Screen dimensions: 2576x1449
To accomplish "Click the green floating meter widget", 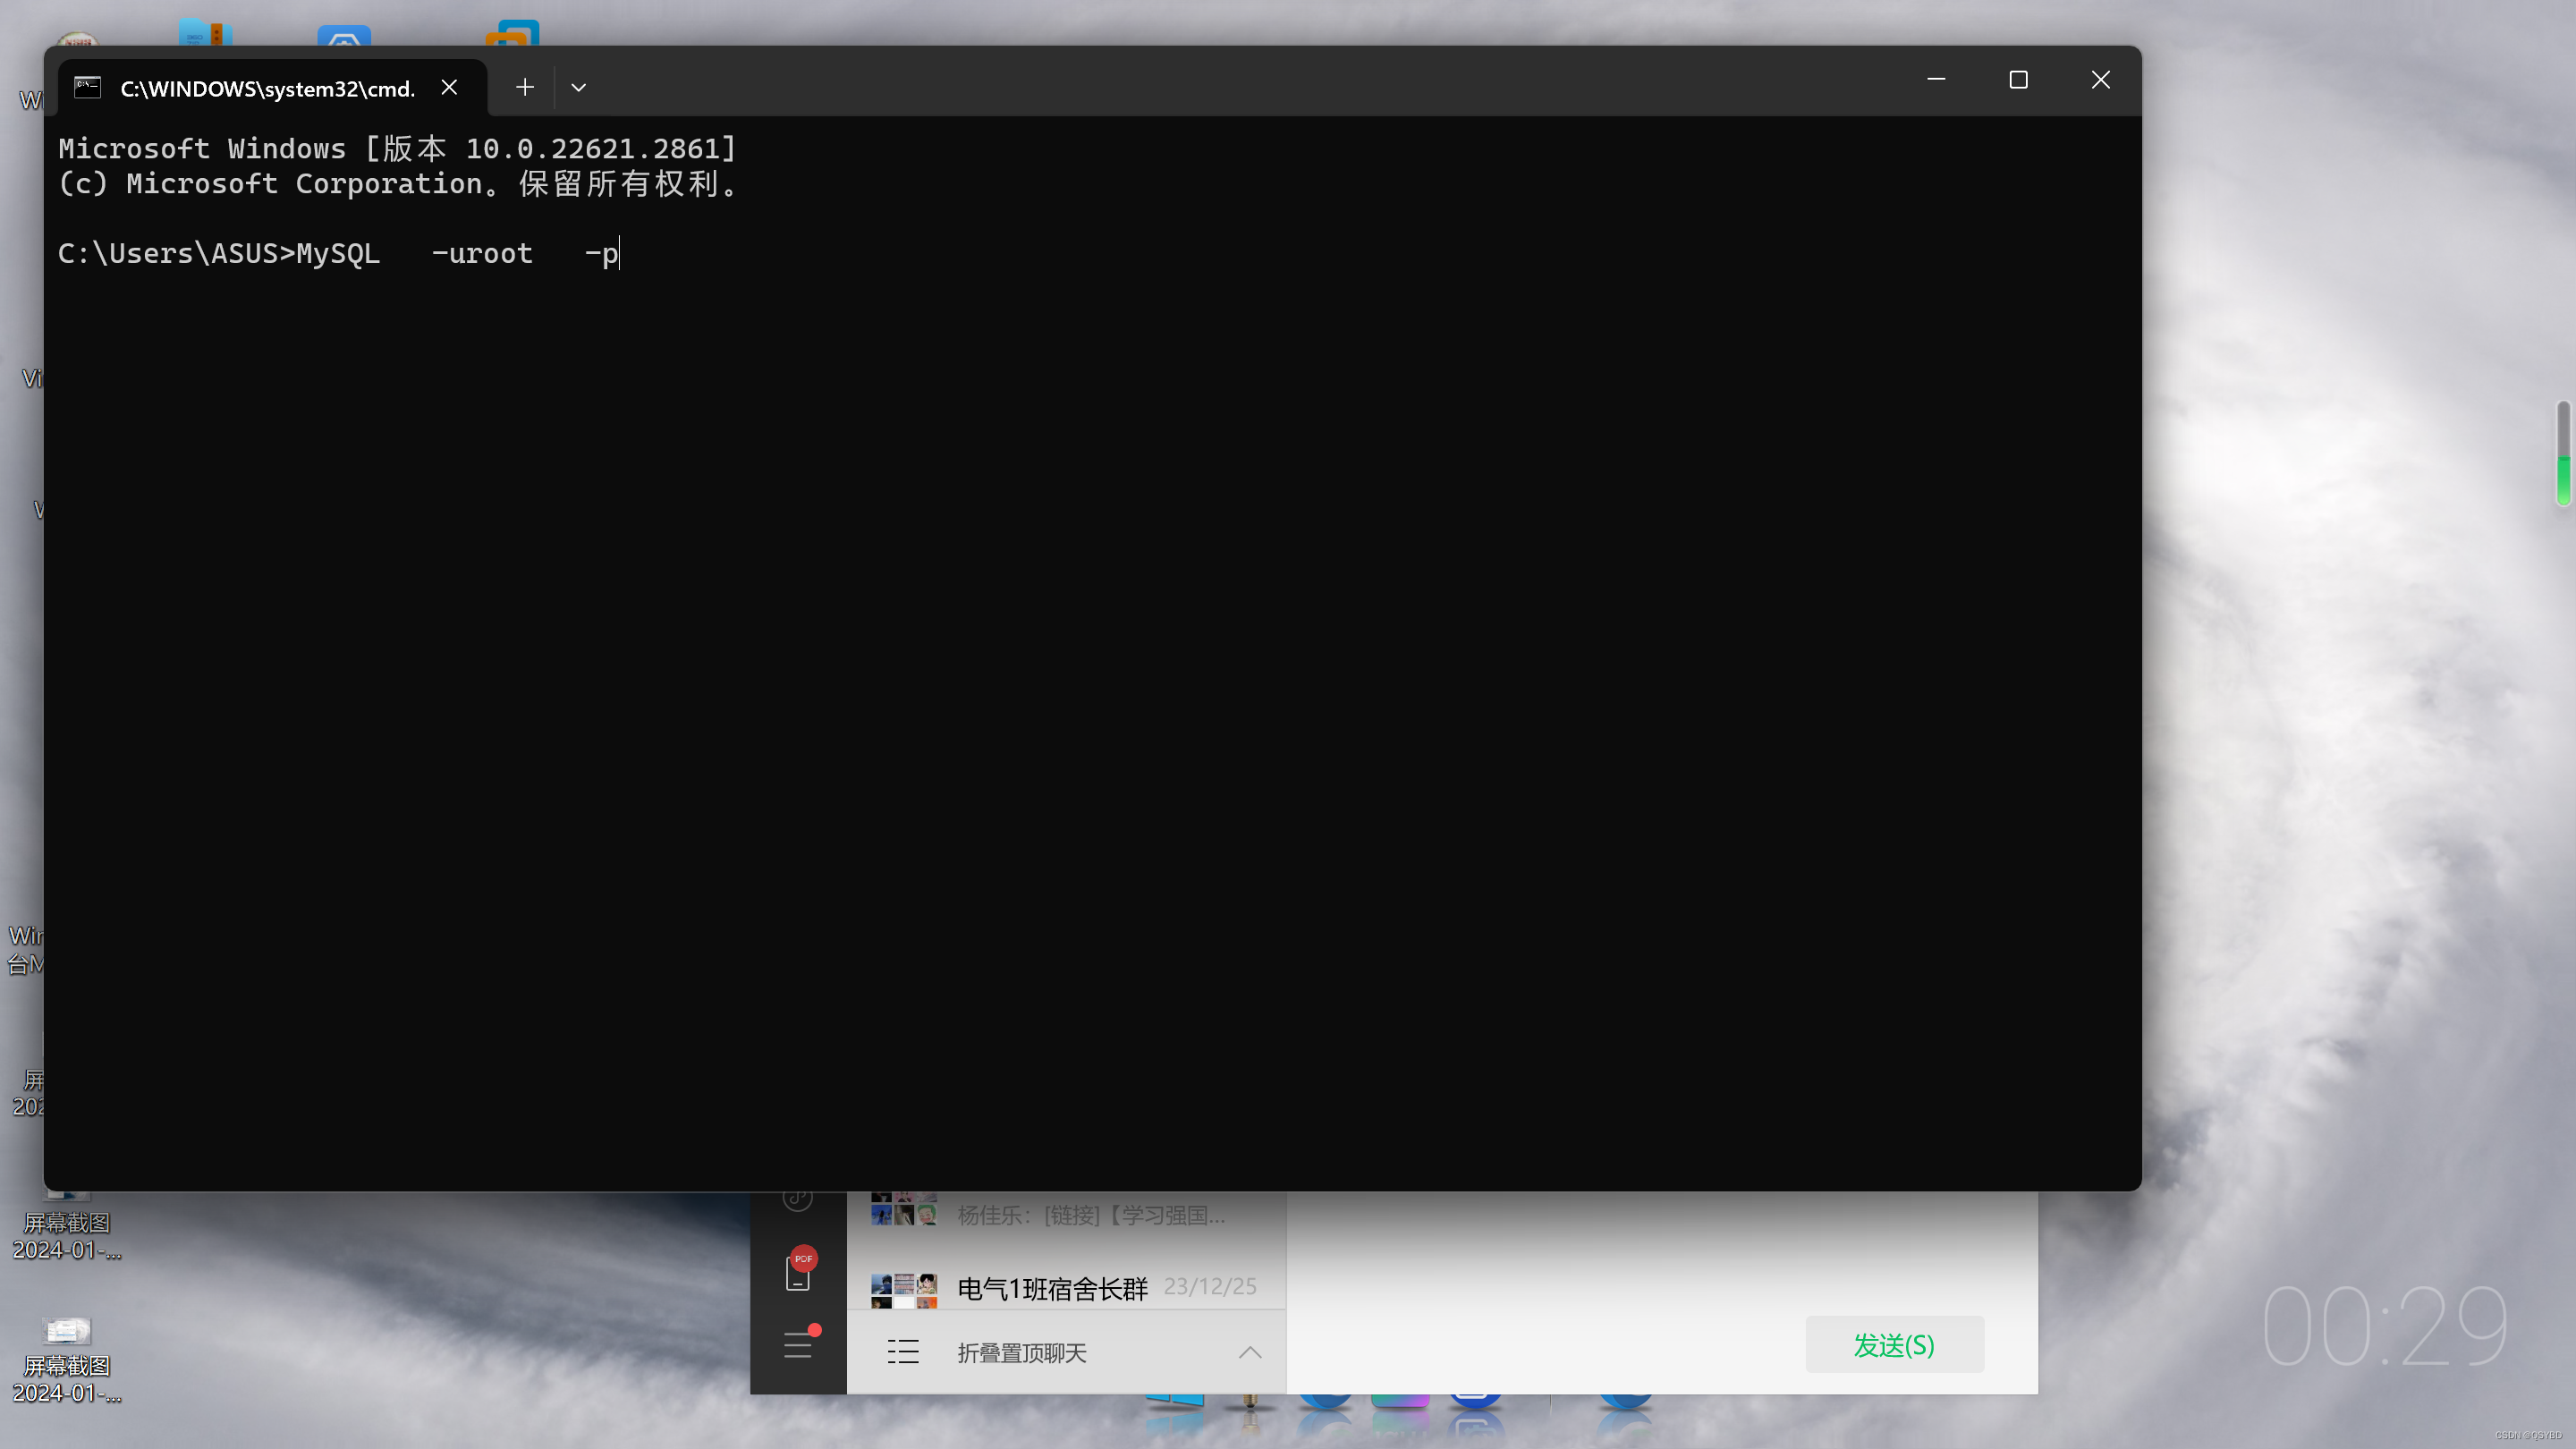I will [x=2564, y=453].
